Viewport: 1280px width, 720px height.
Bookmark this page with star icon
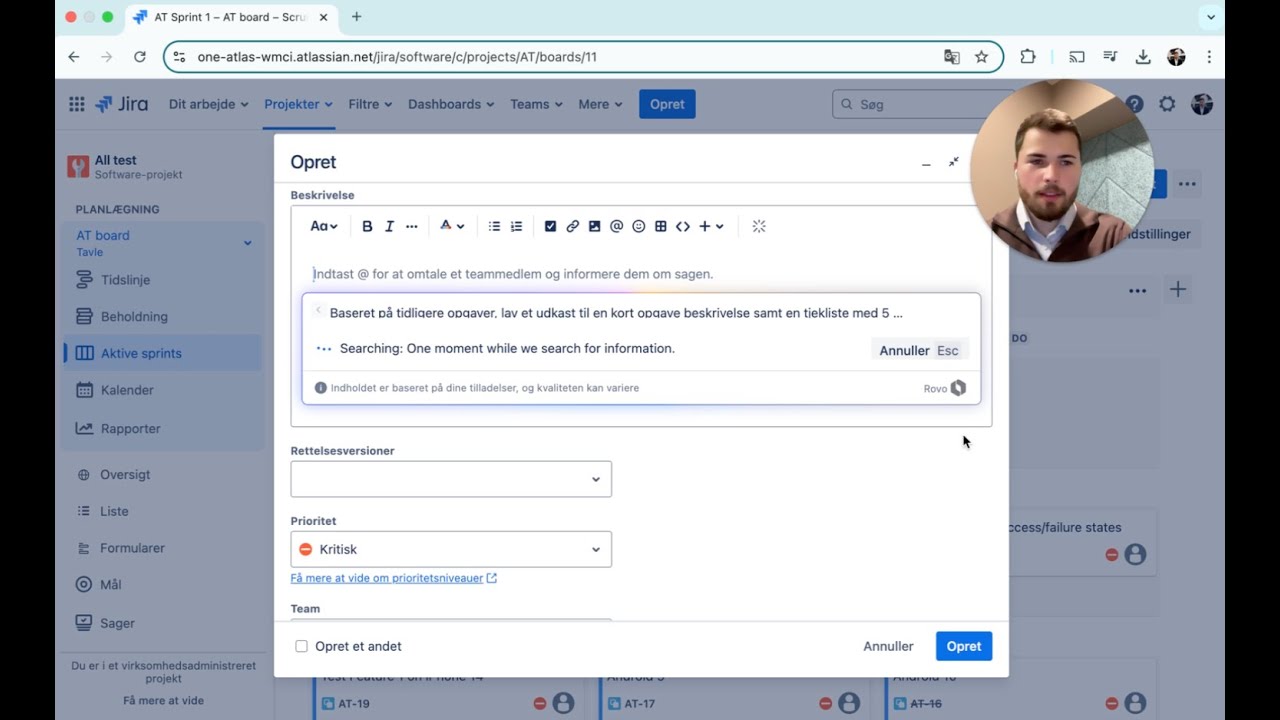981,57
